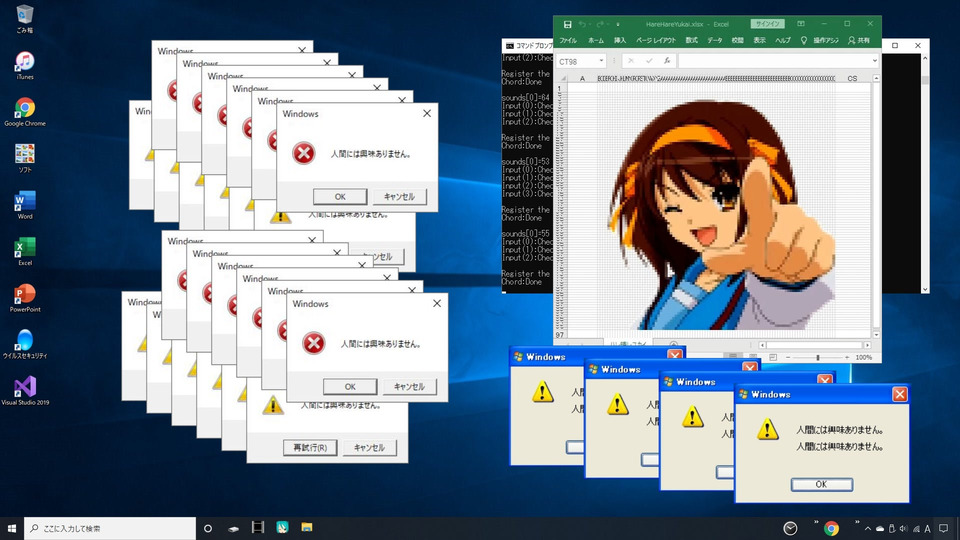Screen dimensions: 960x540
Task: Open the Google Chrome desktop icon
Action: point(25,108)
